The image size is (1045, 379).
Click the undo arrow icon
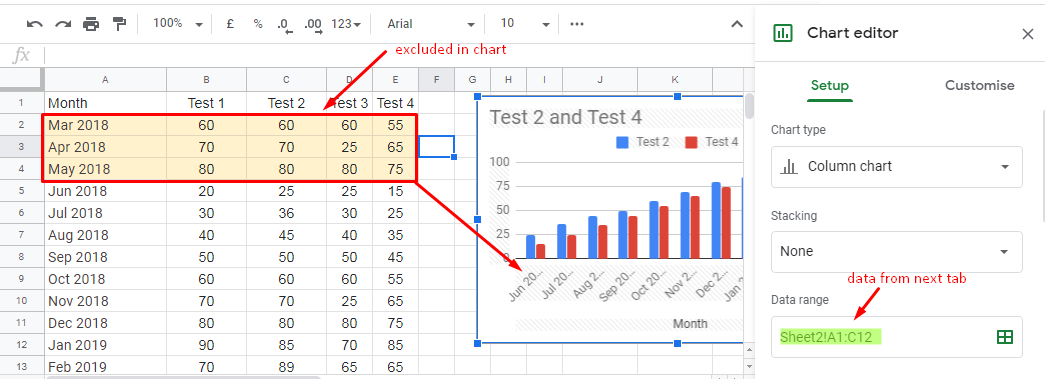tap(35, 24)
